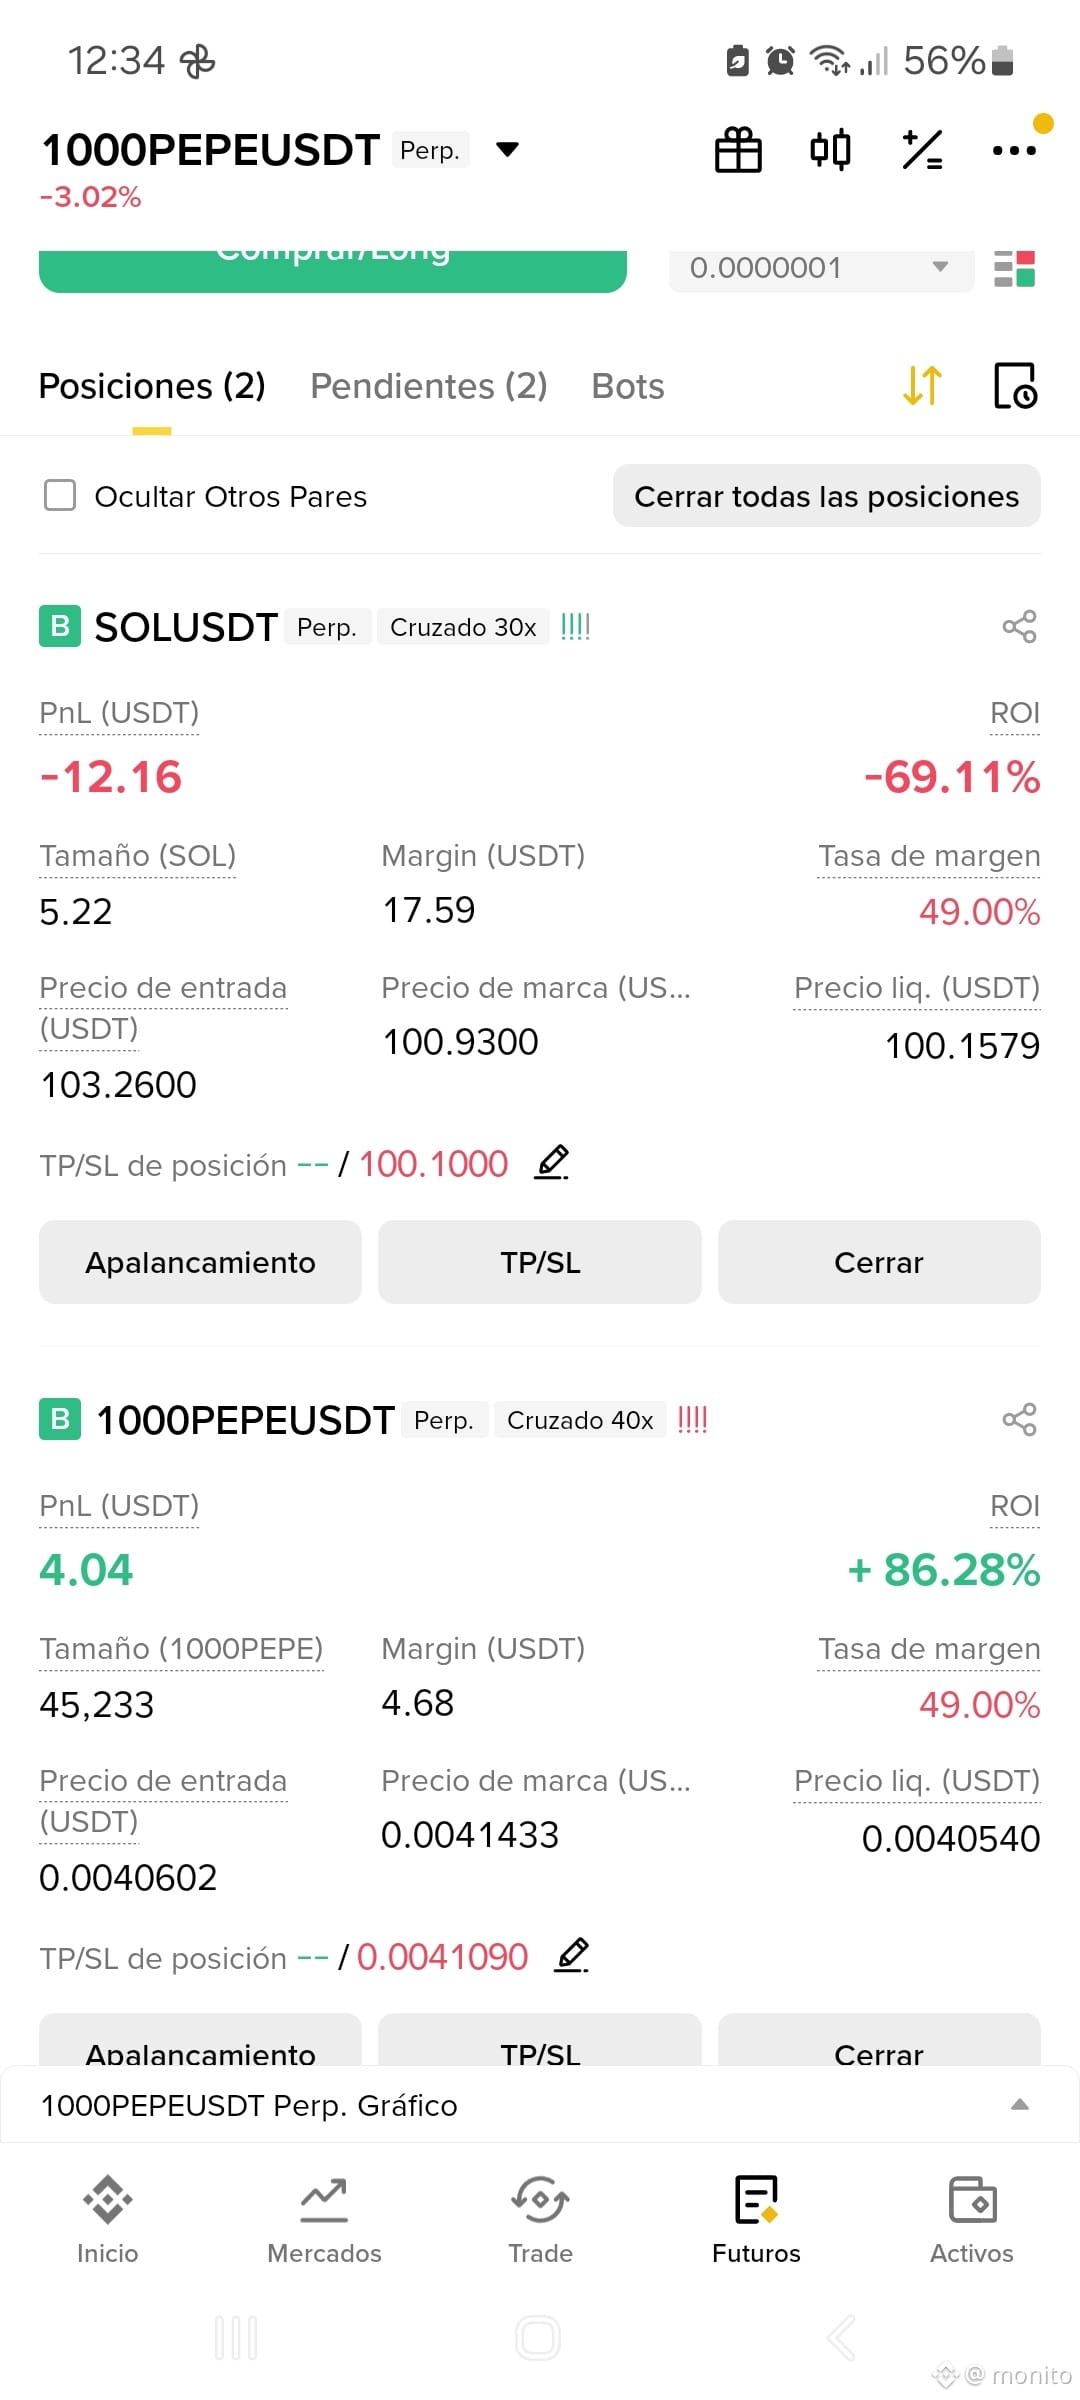Open the gift rewards icon
Image resolution: width=1080 pixels, height=2400 pixels.
click(738, 150)
